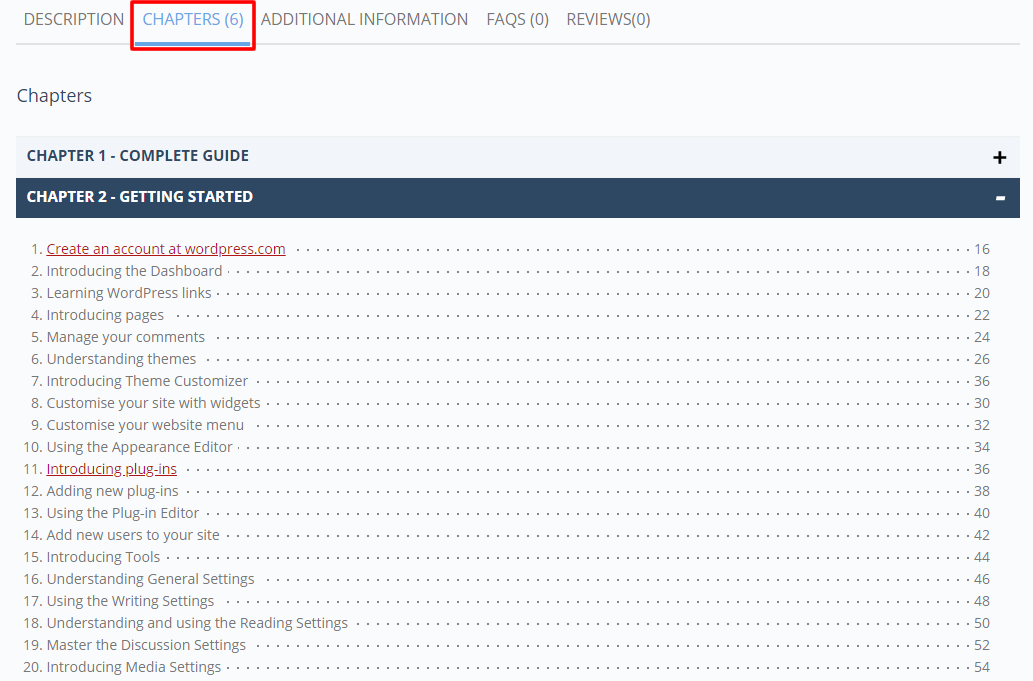The height and width of the screenshot is (681, 1033).
Task: Click the 'Introducing plug-ins' link
Action: click(112, 469)
